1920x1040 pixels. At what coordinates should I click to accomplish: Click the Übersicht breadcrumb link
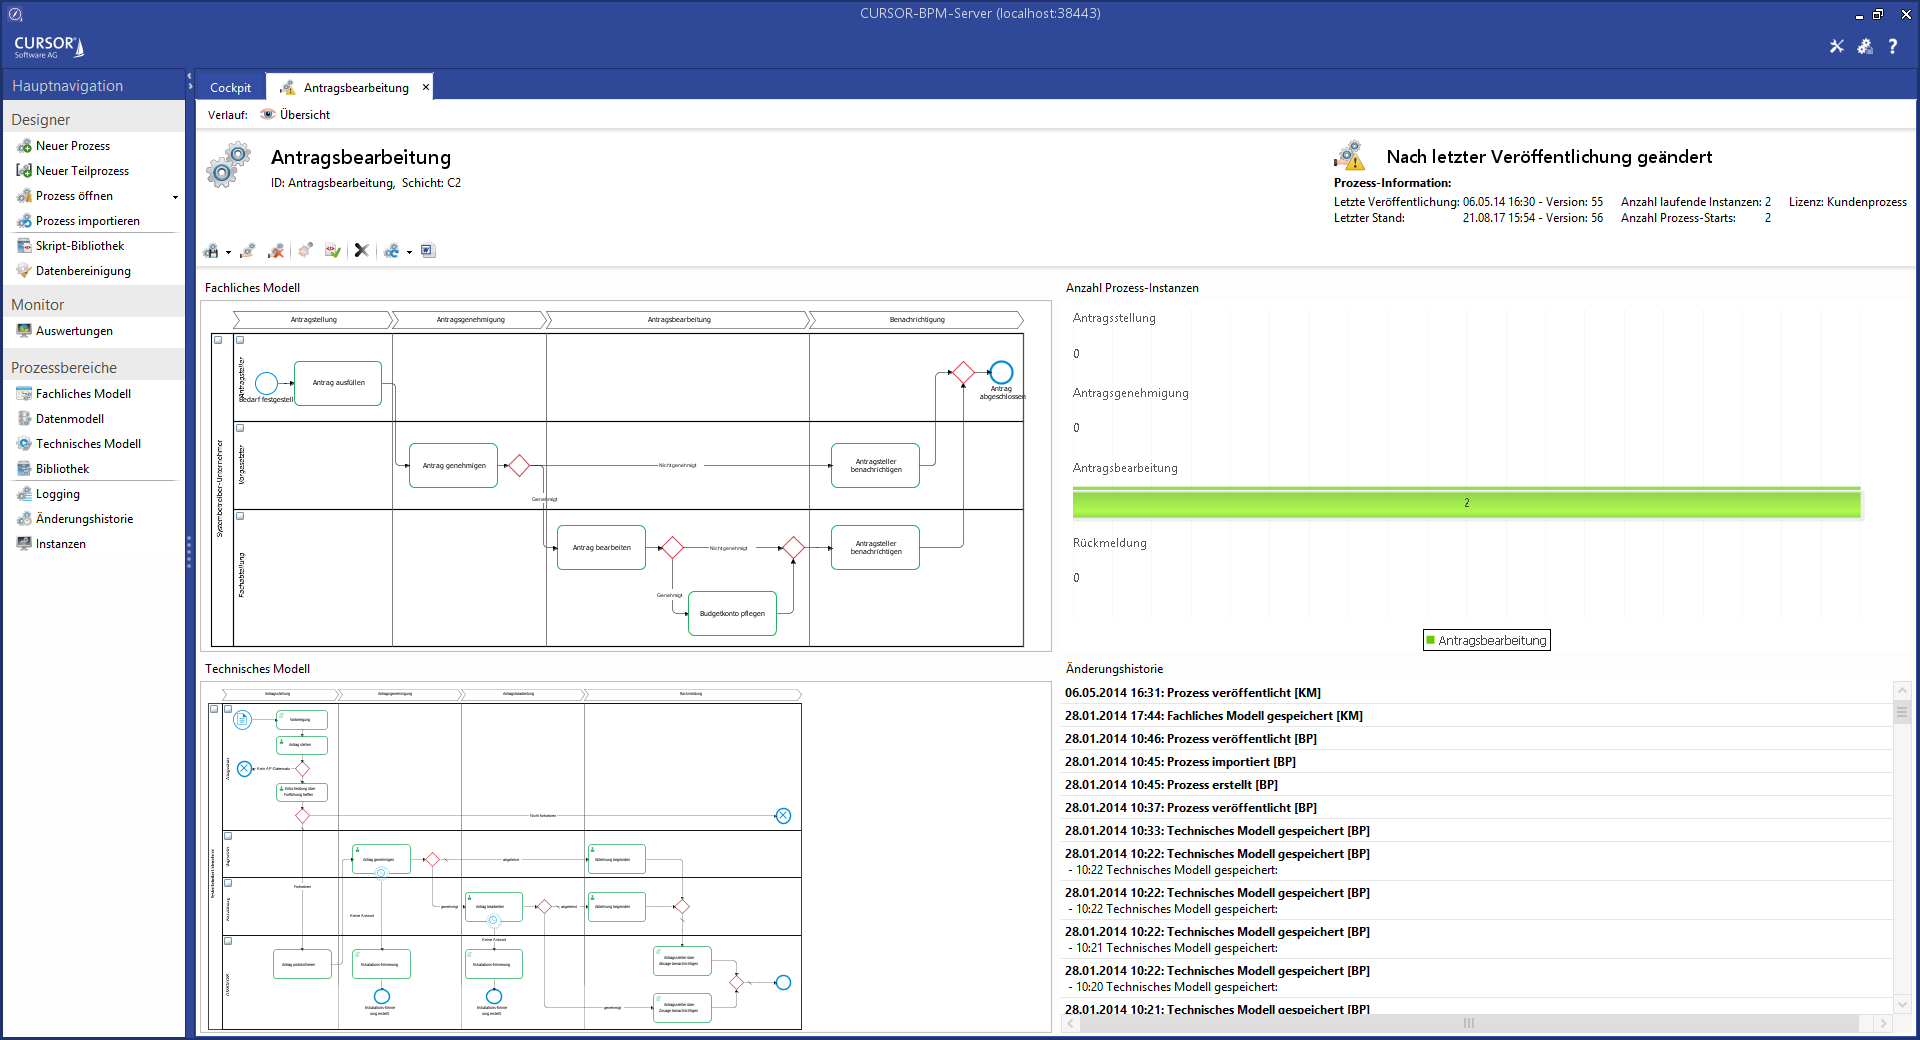pyautogui.click(x=304, y=115)
